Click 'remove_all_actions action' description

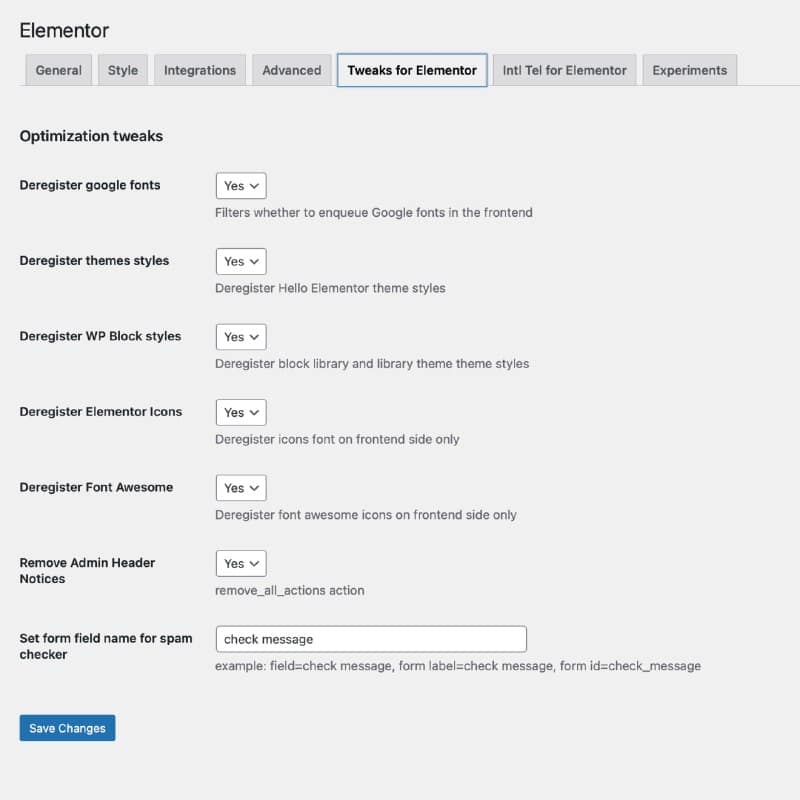(x=290, y=590)
